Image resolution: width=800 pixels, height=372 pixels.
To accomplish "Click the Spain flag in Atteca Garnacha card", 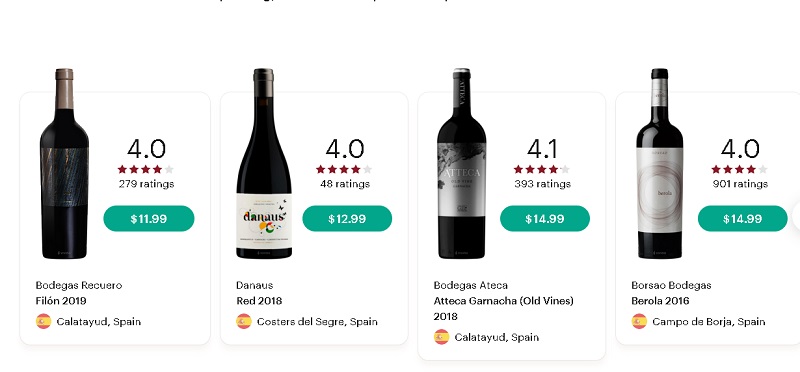I will 441,337.
